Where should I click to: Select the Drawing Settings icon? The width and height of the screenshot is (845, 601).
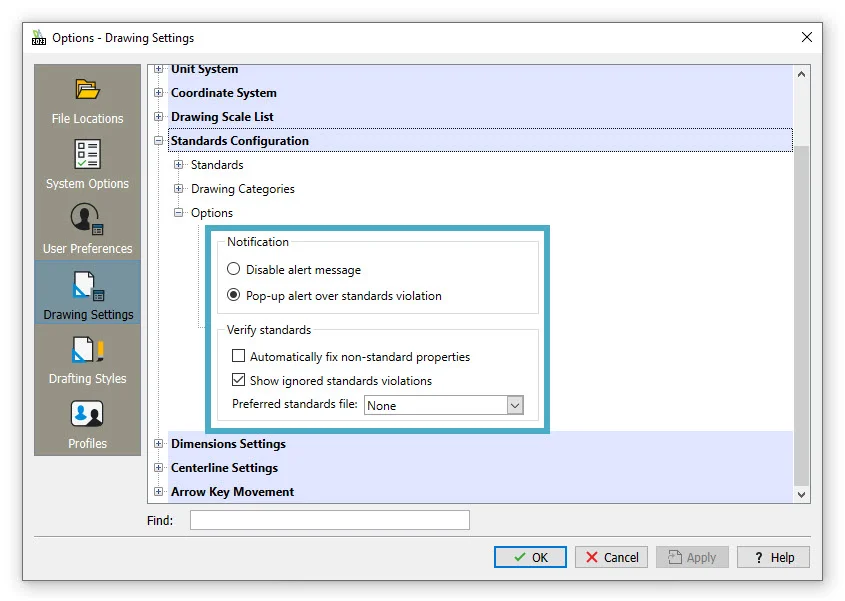[x=87, y=287]
